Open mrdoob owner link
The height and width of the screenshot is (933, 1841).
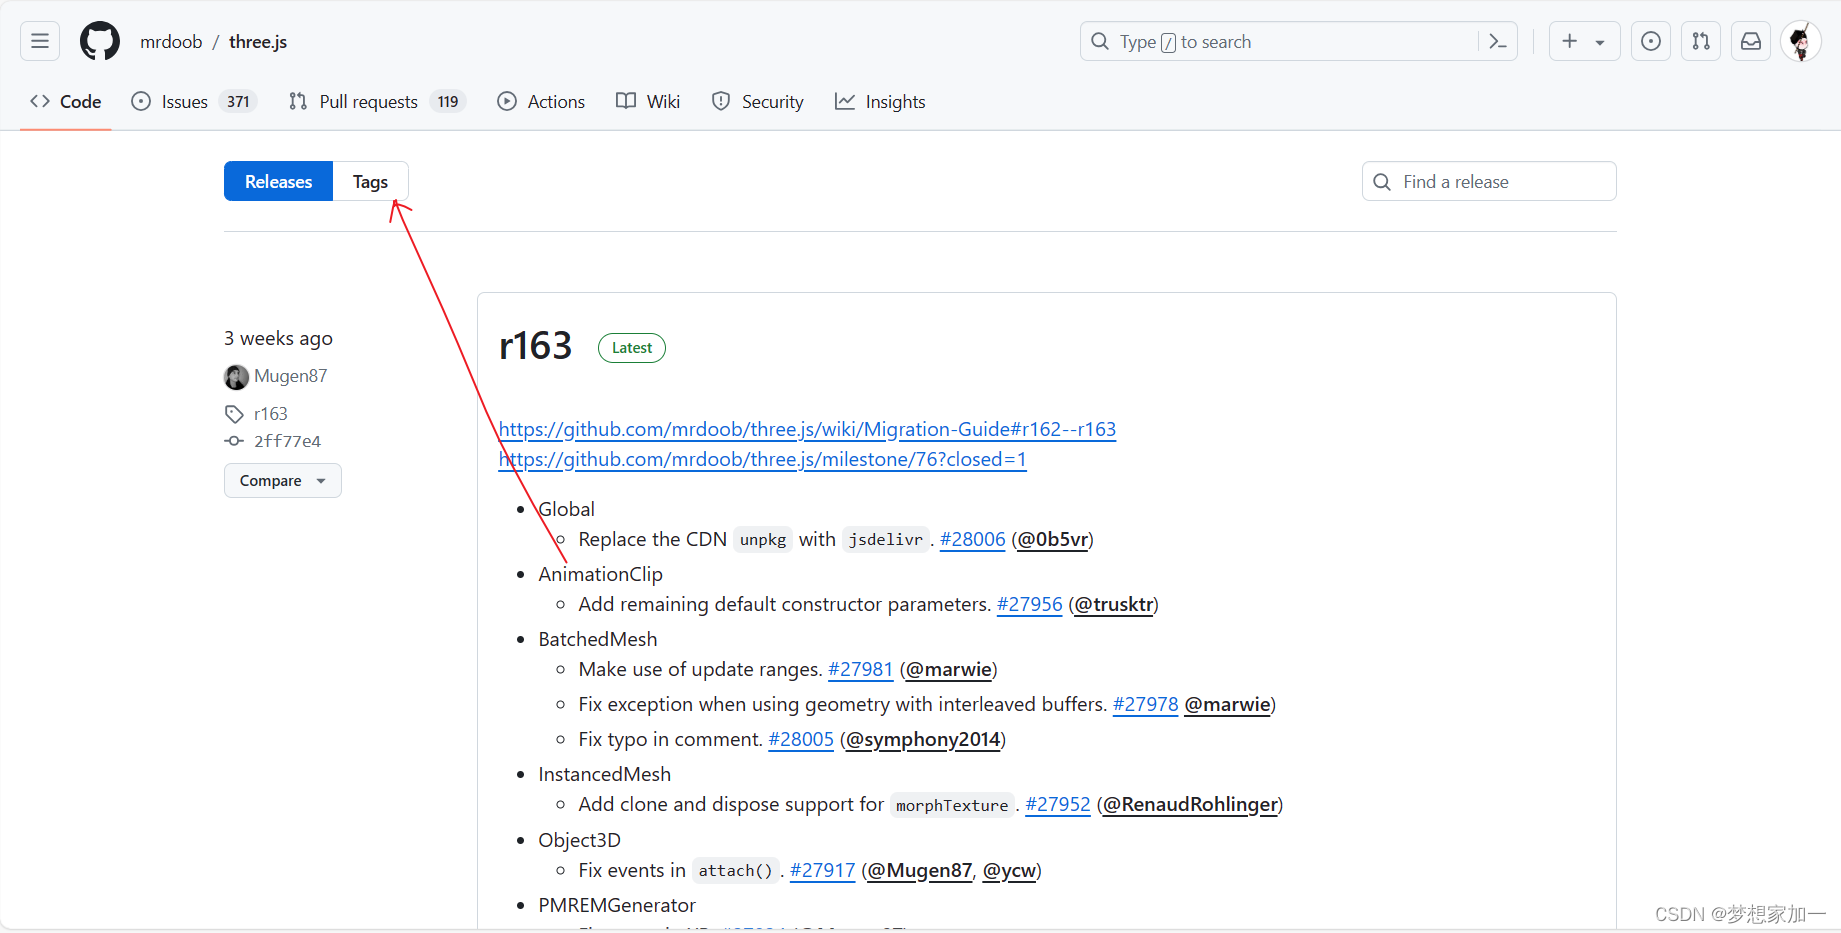click(x=171, y=41)
